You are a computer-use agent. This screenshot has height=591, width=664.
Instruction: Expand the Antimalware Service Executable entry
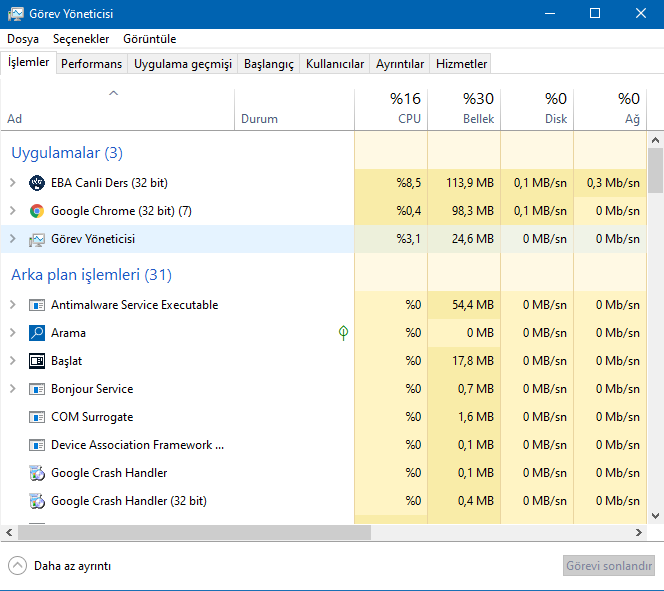point(12,305)
